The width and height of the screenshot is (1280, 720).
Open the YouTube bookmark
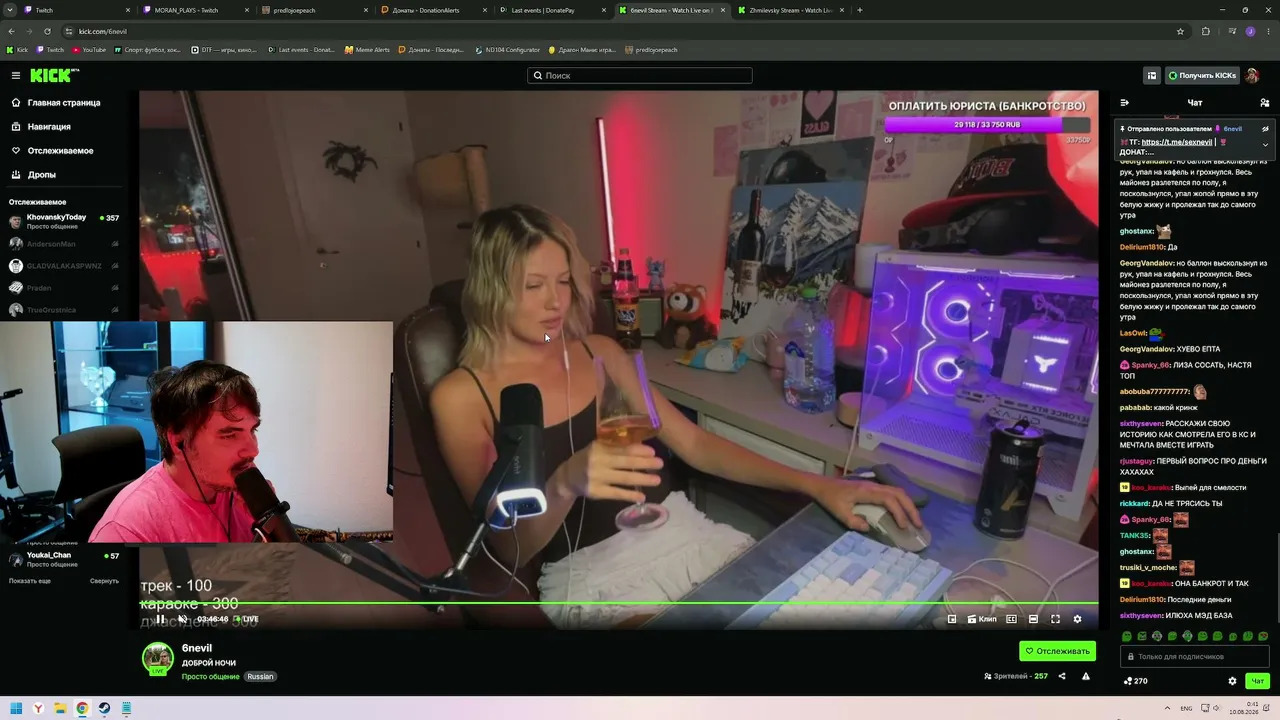coord(88,50)
